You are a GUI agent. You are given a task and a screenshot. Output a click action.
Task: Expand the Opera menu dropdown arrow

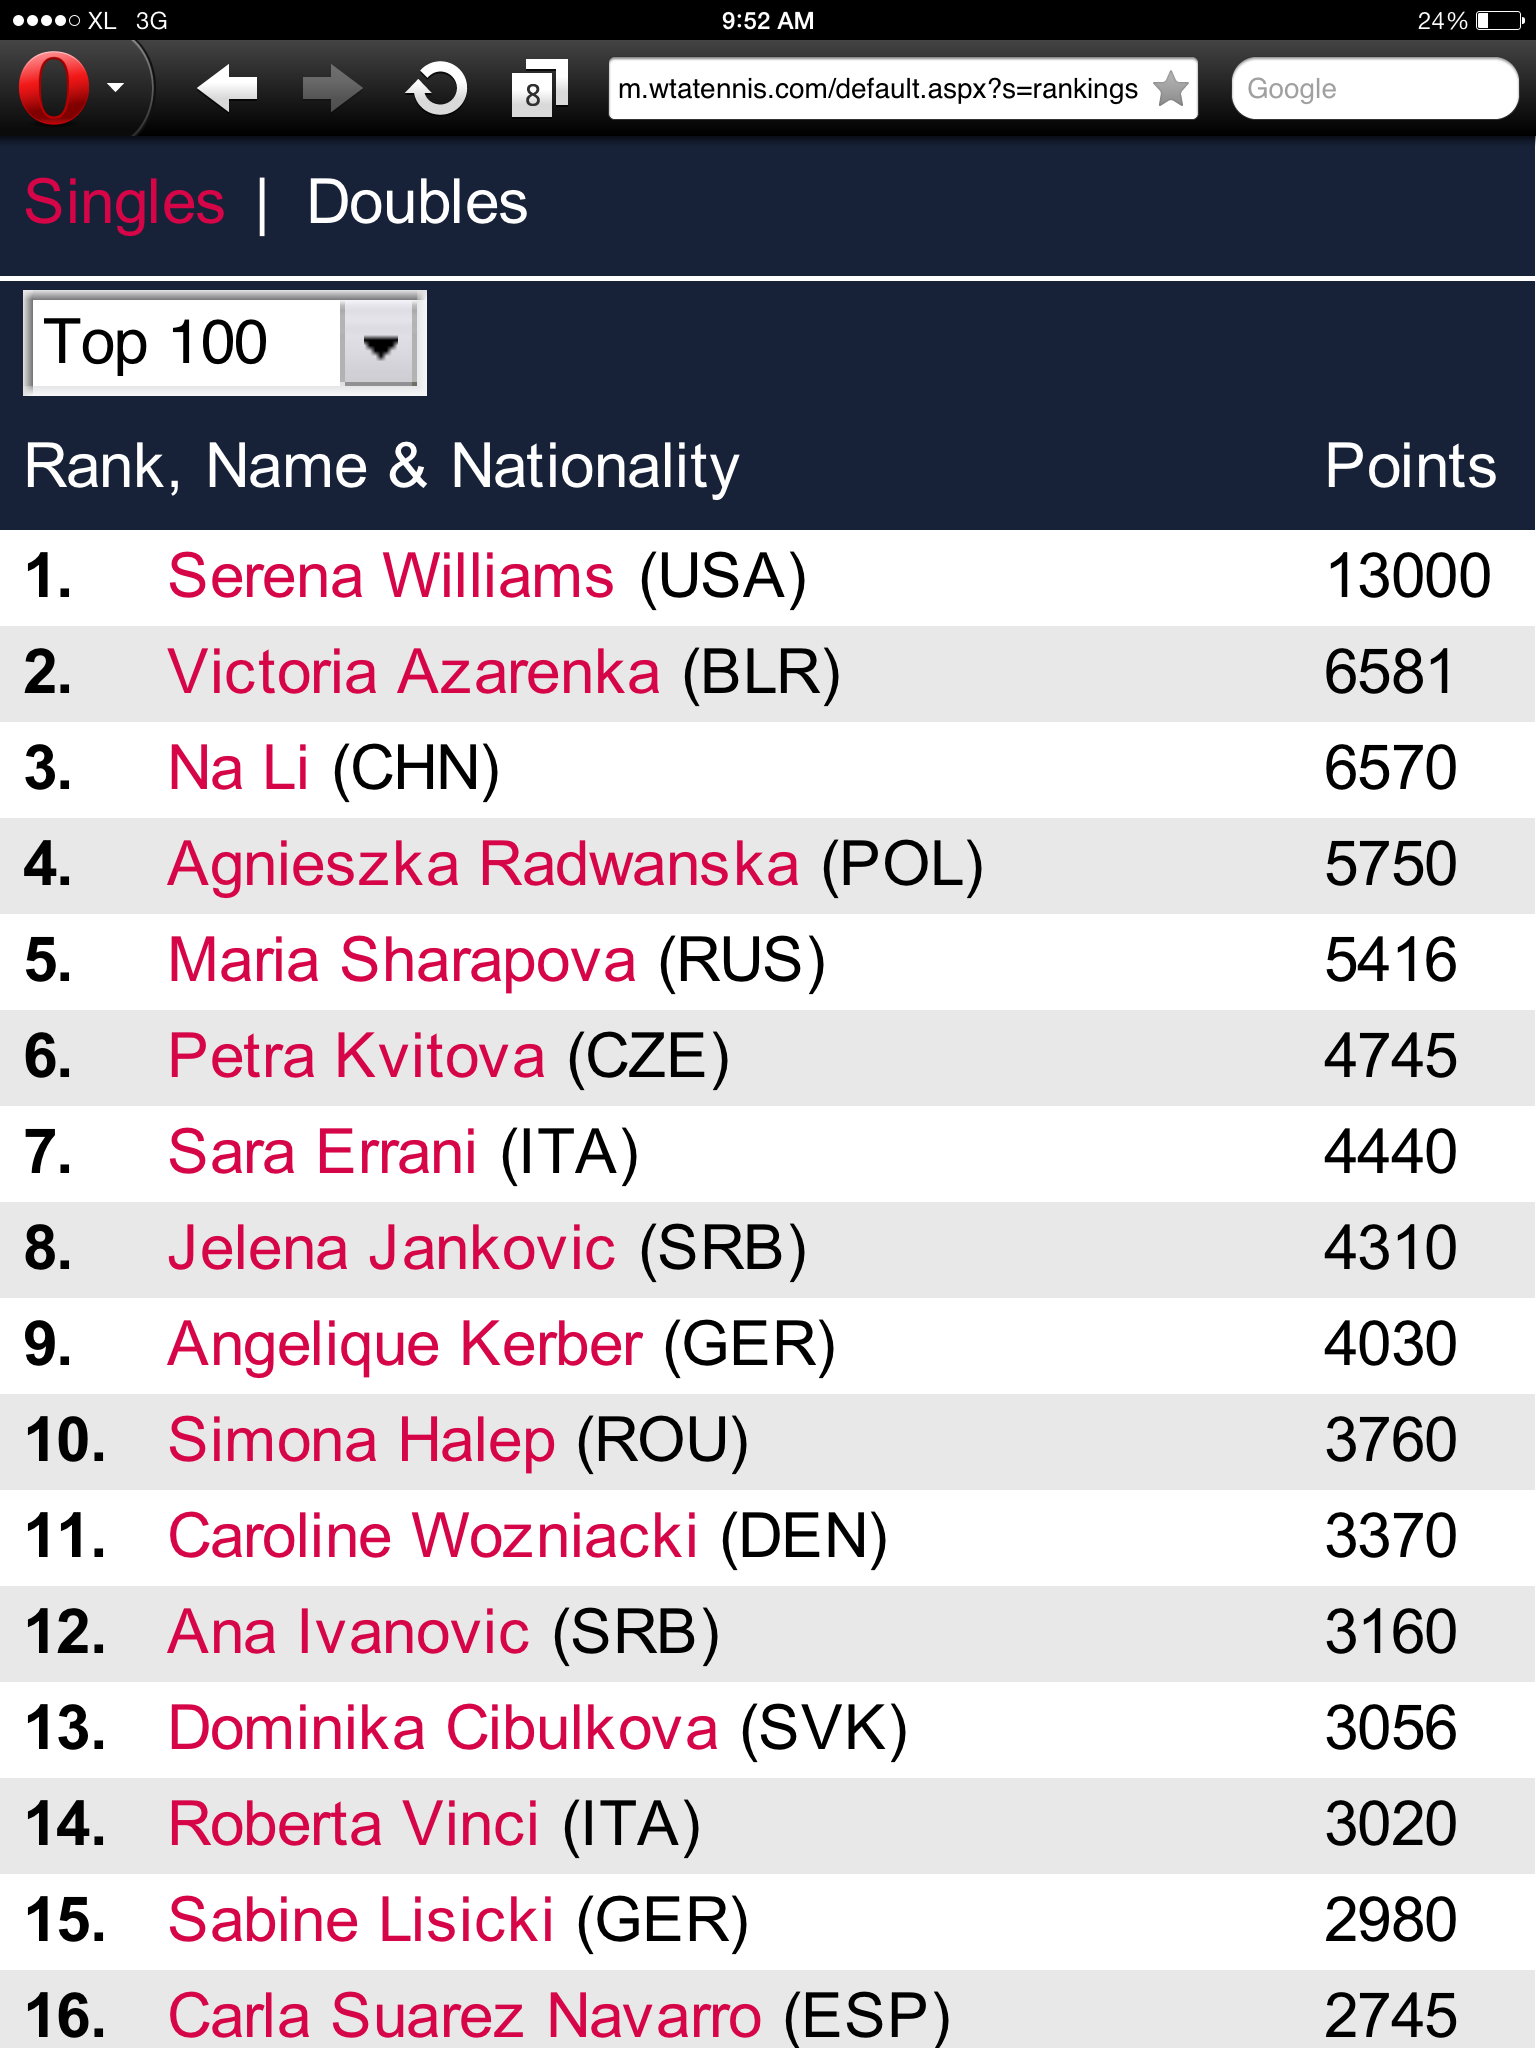(x=116, y=88)
